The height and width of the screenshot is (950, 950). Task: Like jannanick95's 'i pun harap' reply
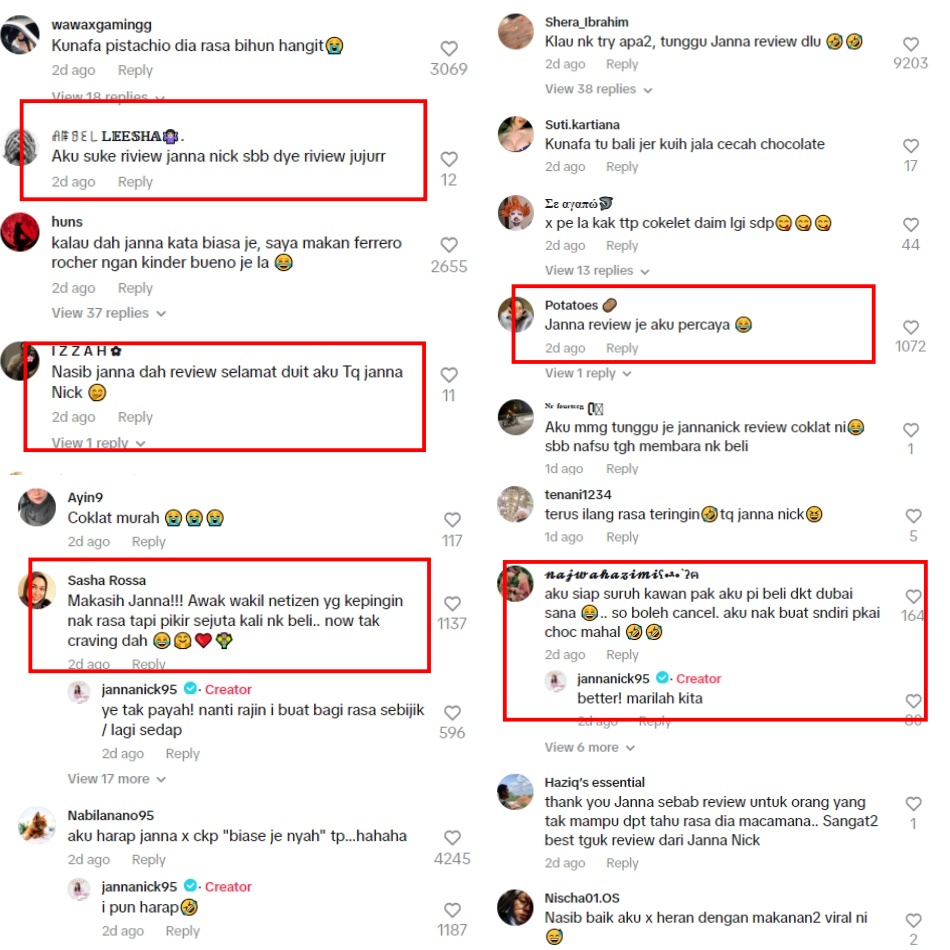452,910
